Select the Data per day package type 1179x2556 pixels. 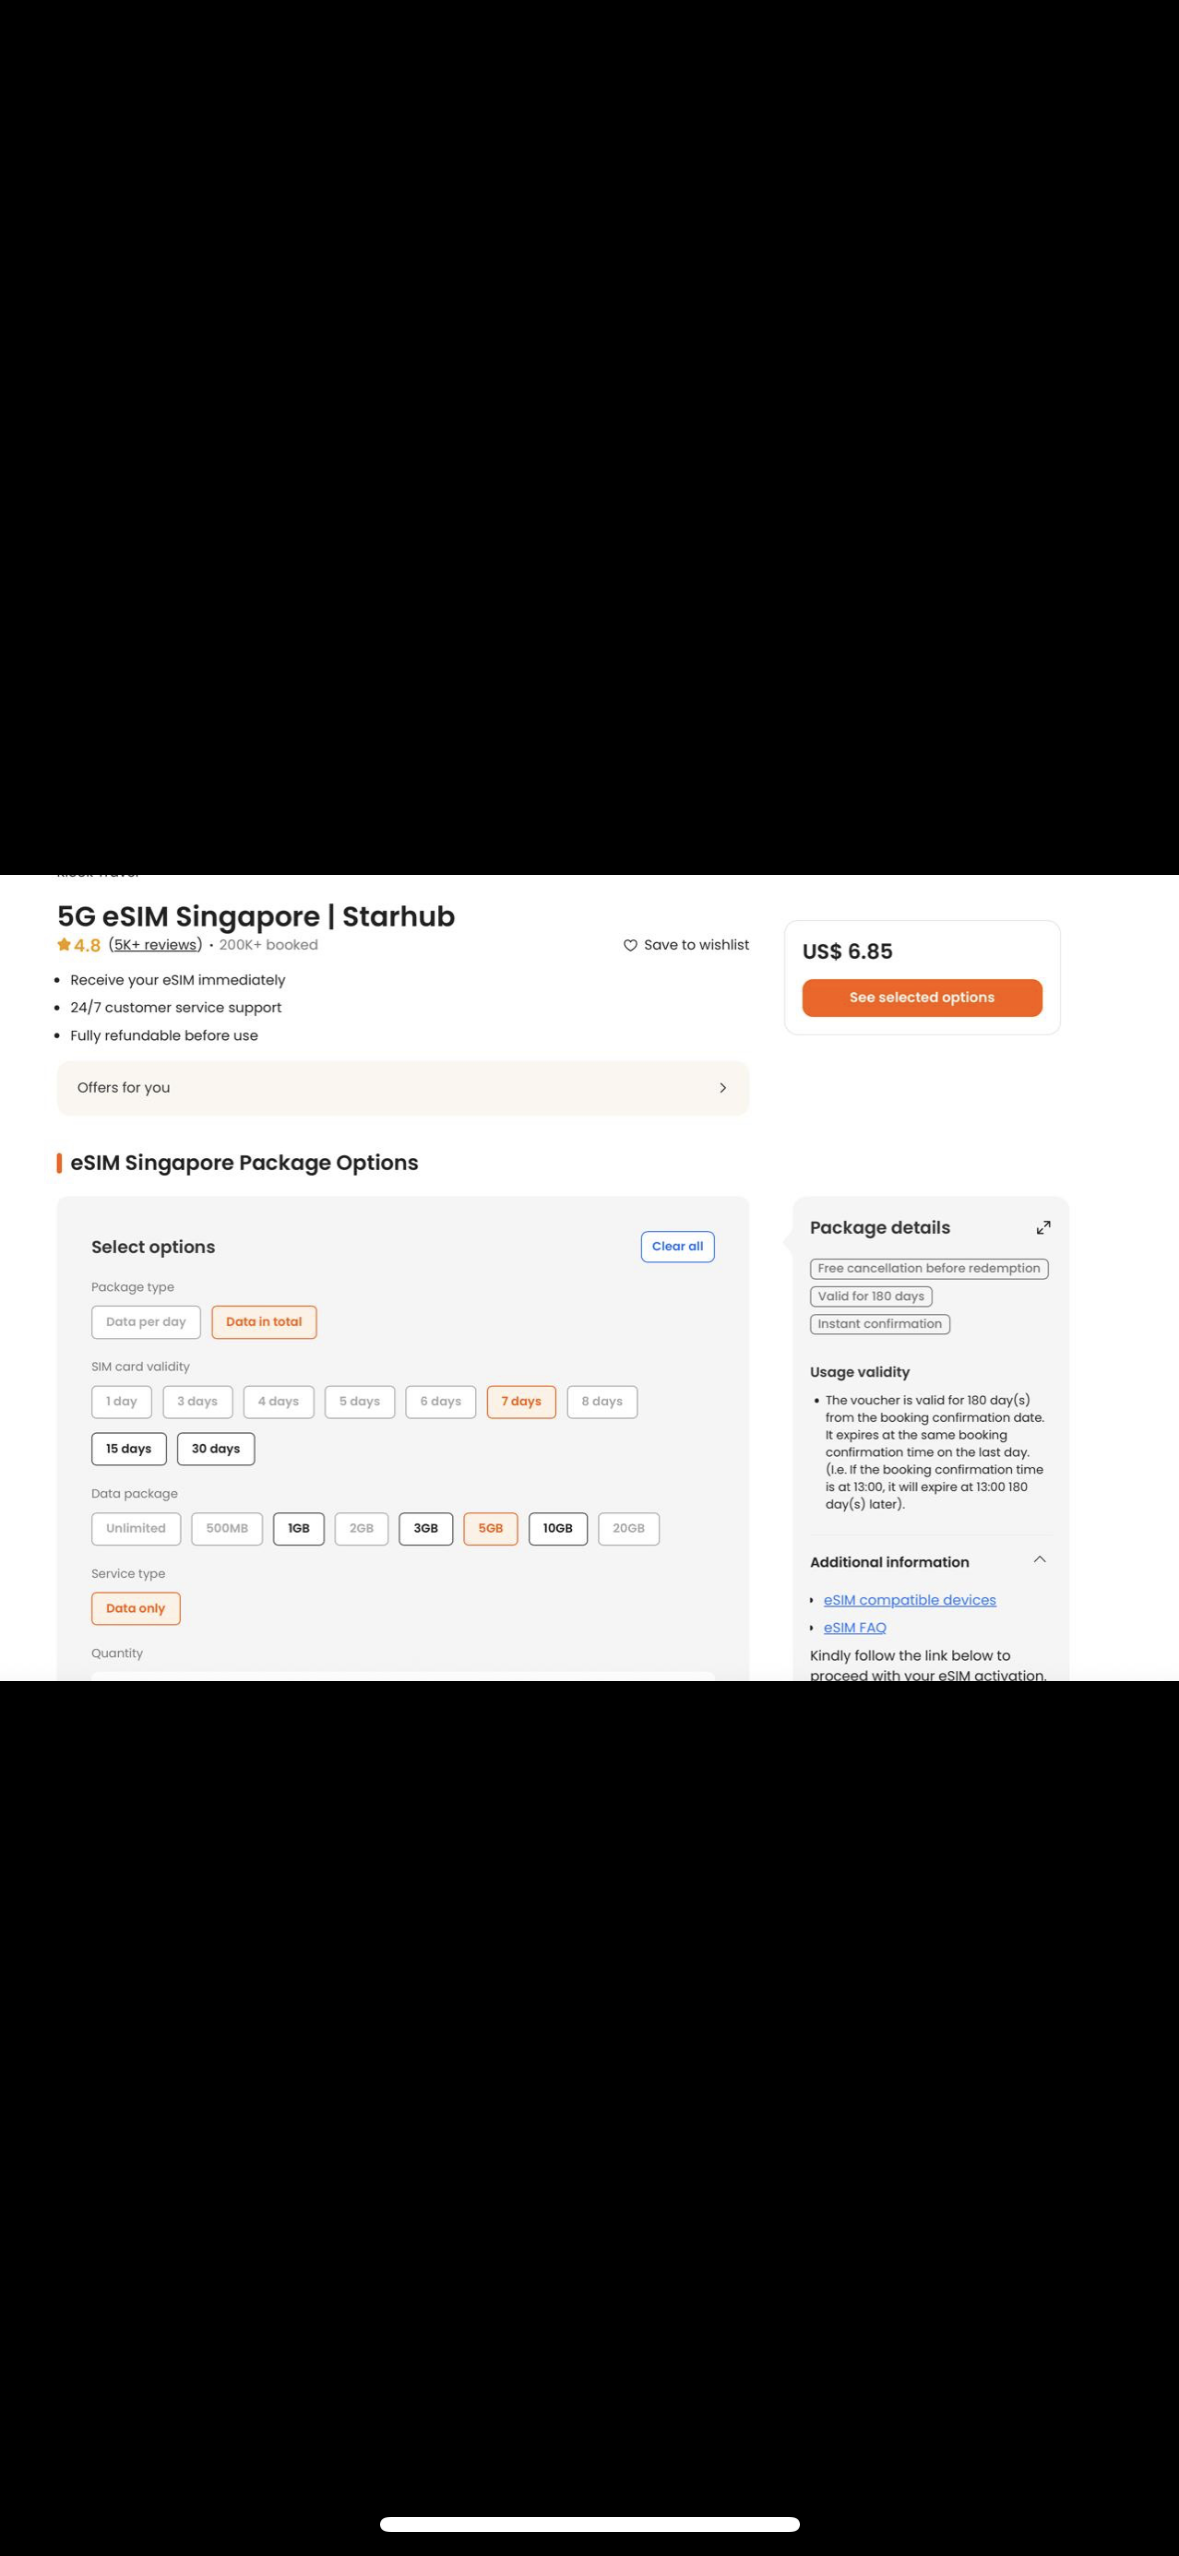[146, 1322]
